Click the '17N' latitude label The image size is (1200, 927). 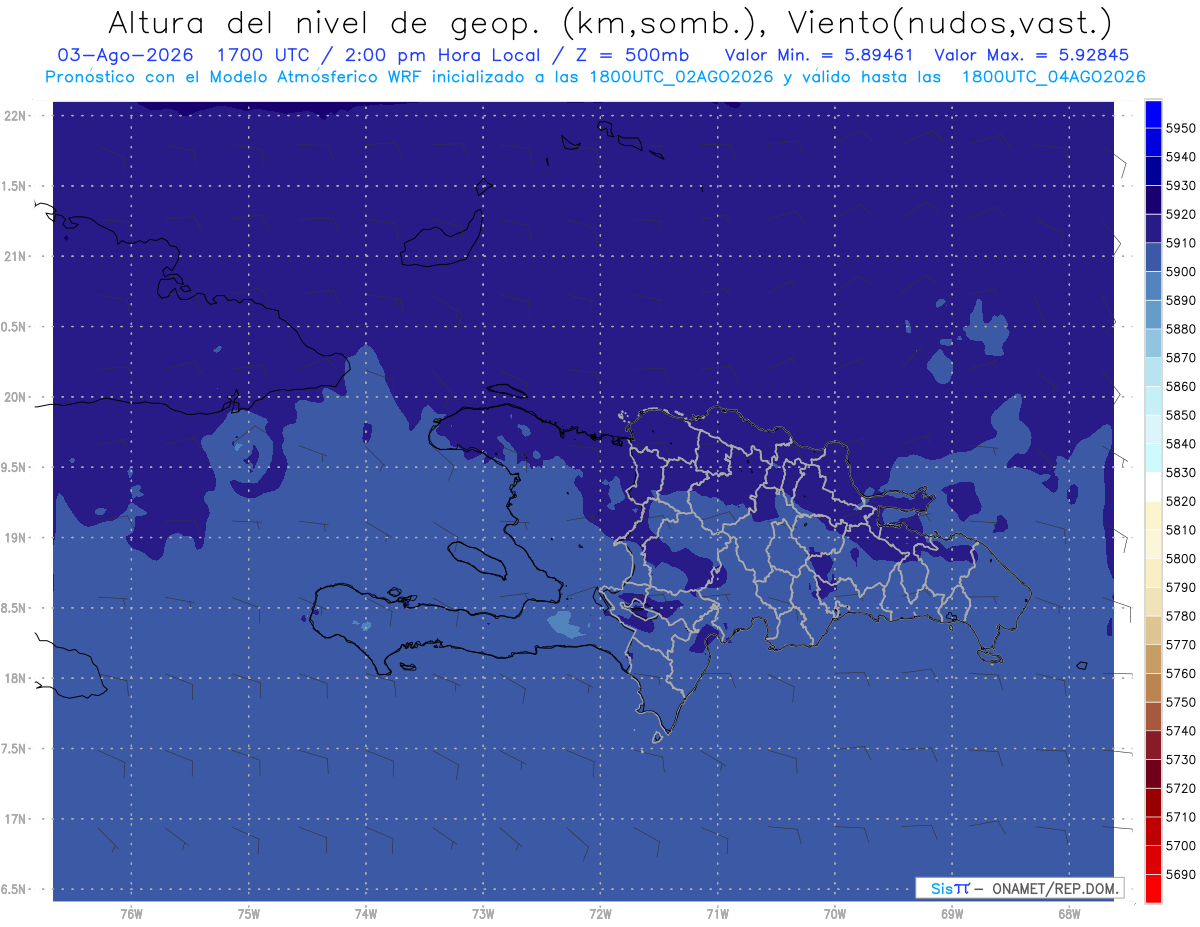click(17, 819)
